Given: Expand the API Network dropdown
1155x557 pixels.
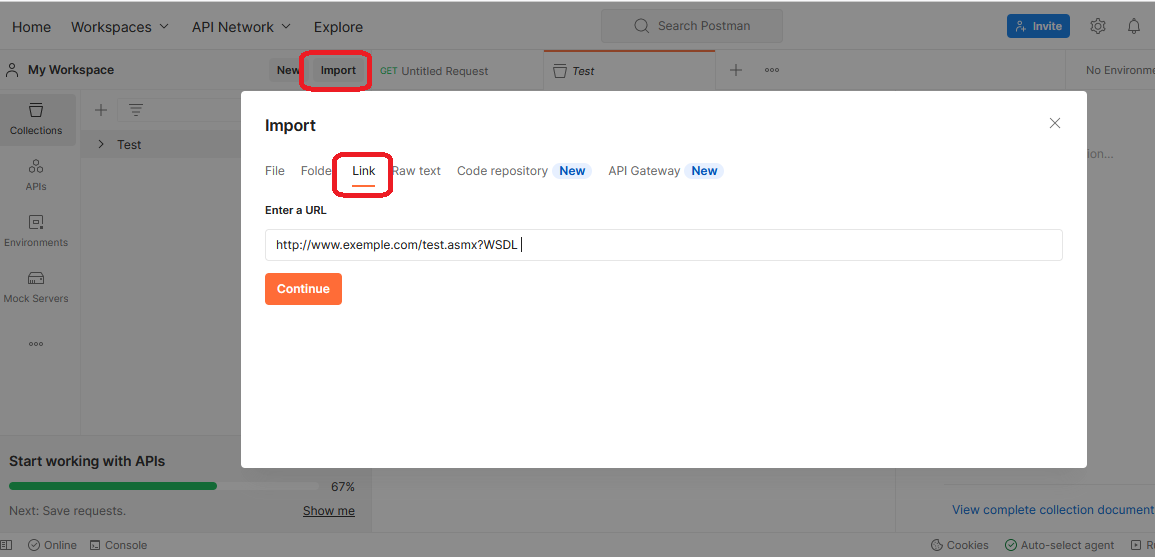Looking at the screenshot, I should [241, 27].
